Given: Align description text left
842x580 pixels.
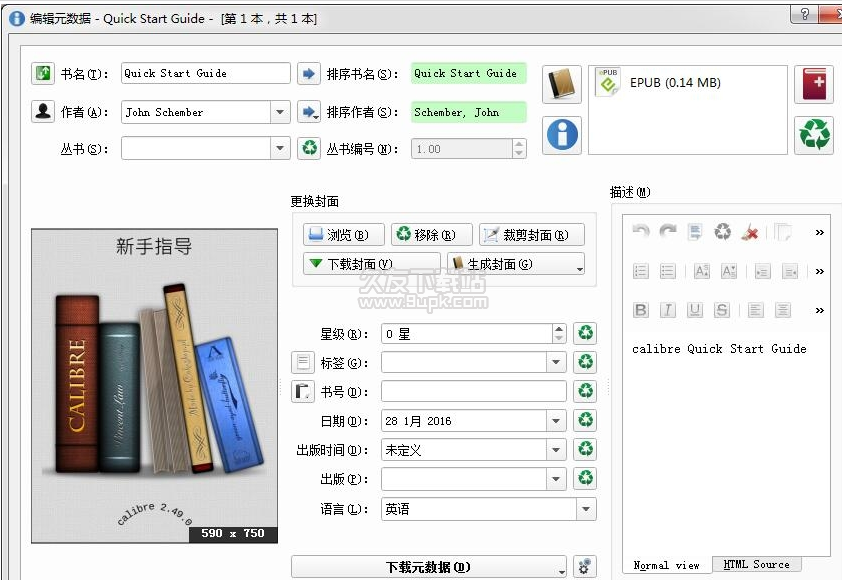Looking at the screenshot, I should click(756, 310).
